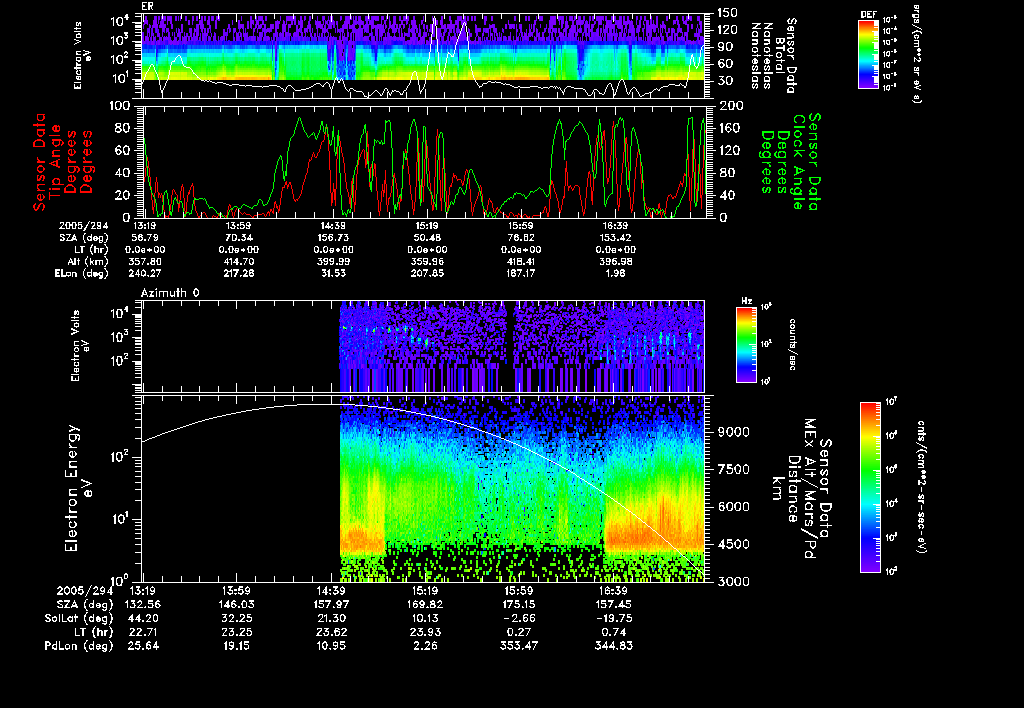Click the Electron Energy eV axis label
Viewport: 1024px width, 708px height.
[79, 489]
